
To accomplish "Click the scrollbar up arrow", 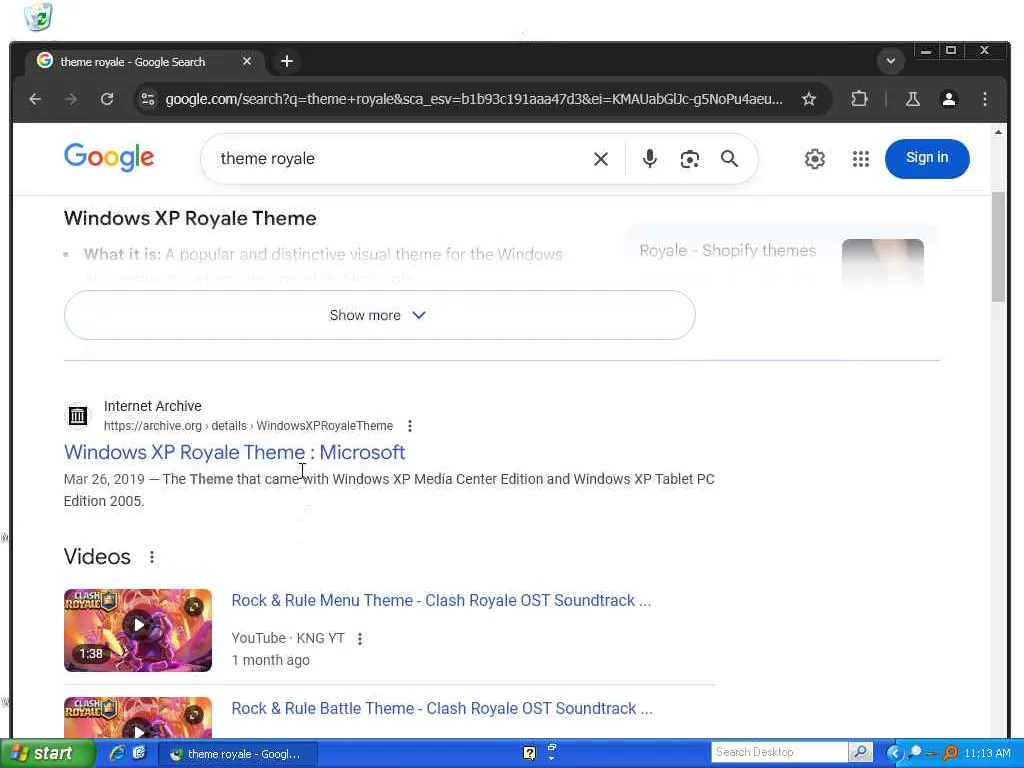I will pyautogui.click(x=998, y=132).
